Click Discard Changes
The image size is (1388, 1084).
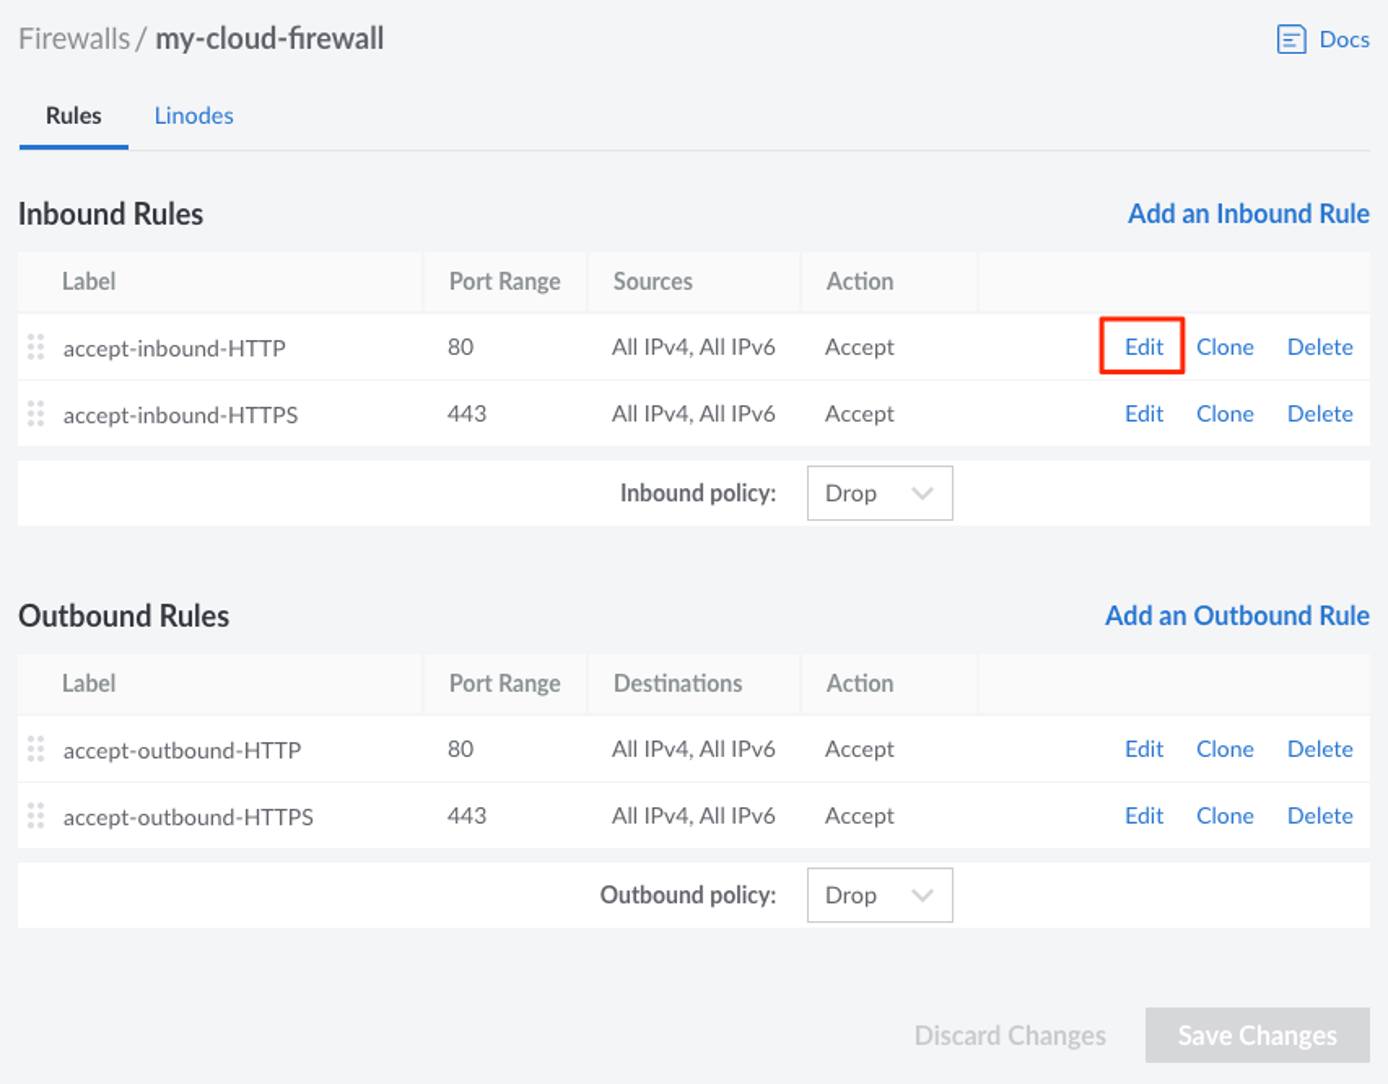click(x=1009, y=1035)
